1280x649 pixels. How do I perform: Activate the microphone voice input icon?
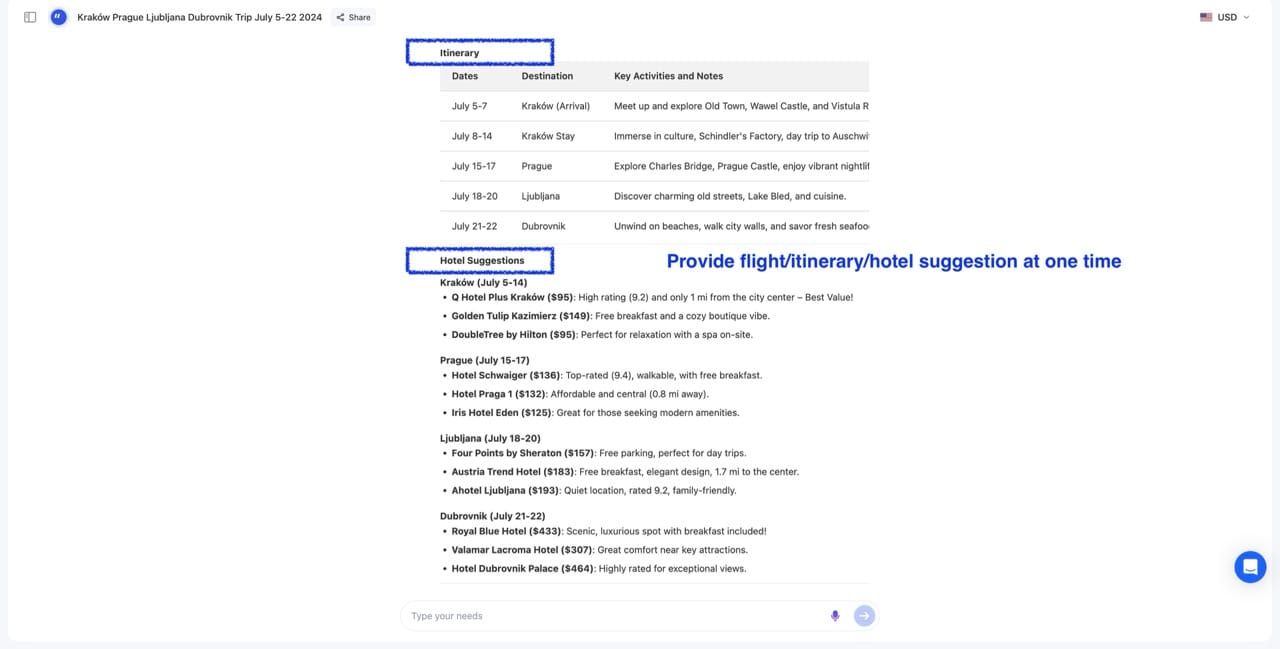835,615
